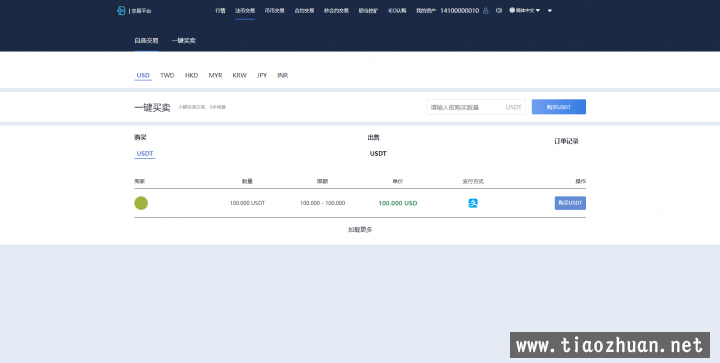Click the 购买USDT button beside the input

click(558, 107)
